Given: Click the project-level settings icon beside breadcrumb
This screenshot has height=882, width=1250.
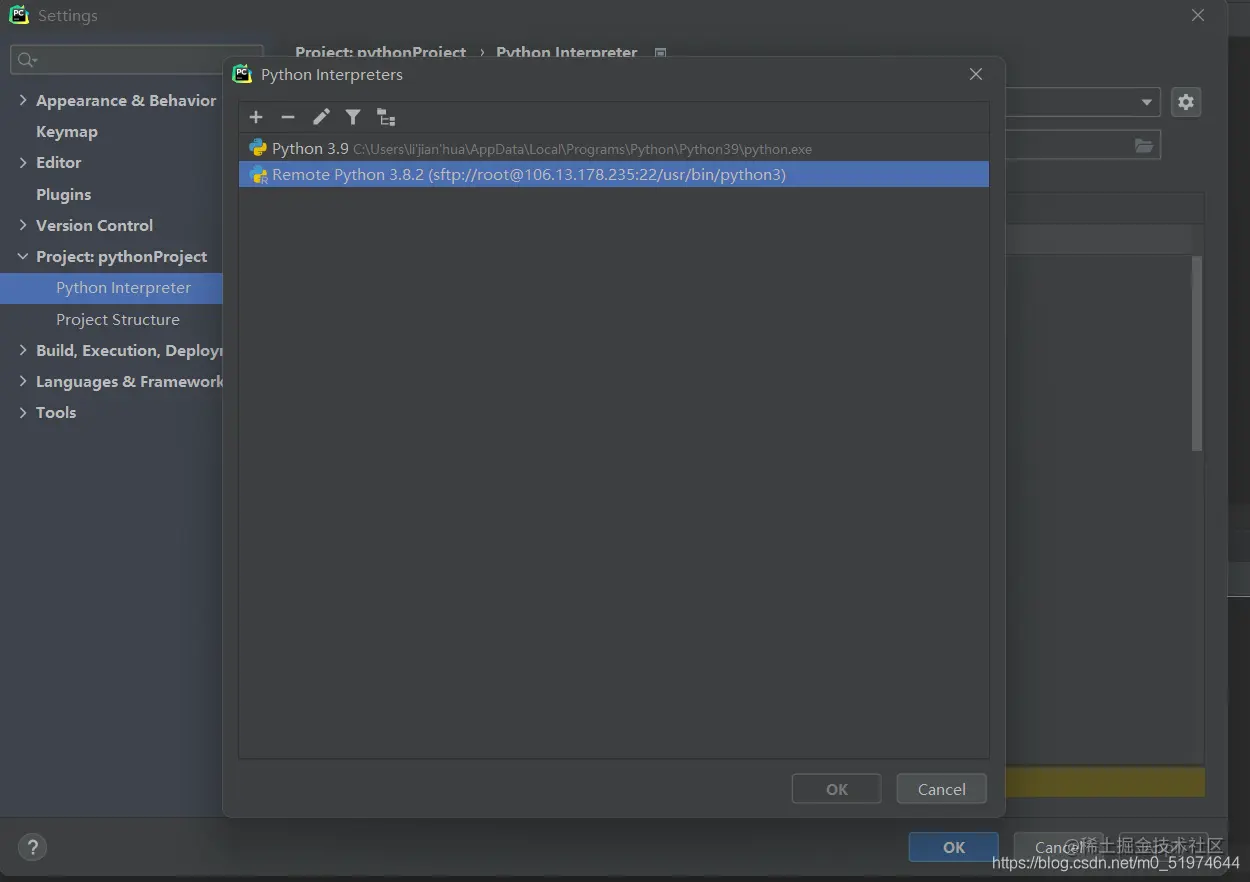Looking at the screenshot, I should coord(660,53).
